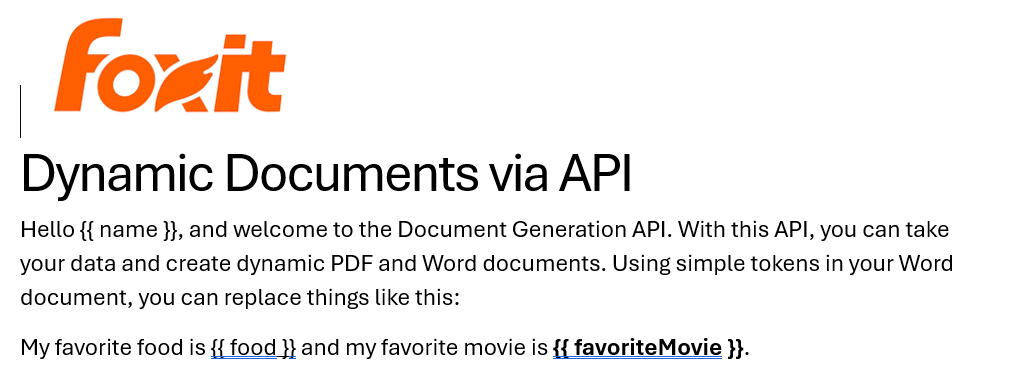Image resolution: width=1016 pixels, height=378 pixels.
Task: Click the phrase "Document Generation API"
Action: (535, 230)
